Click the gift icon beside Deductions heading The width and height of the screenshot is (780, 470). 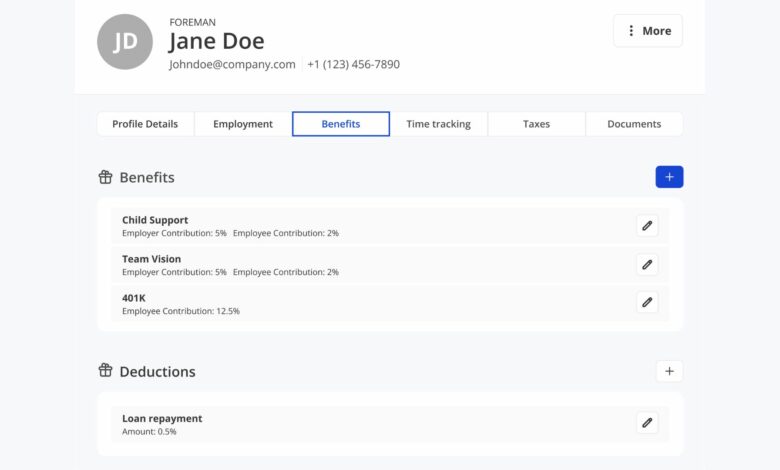(105, 370)
